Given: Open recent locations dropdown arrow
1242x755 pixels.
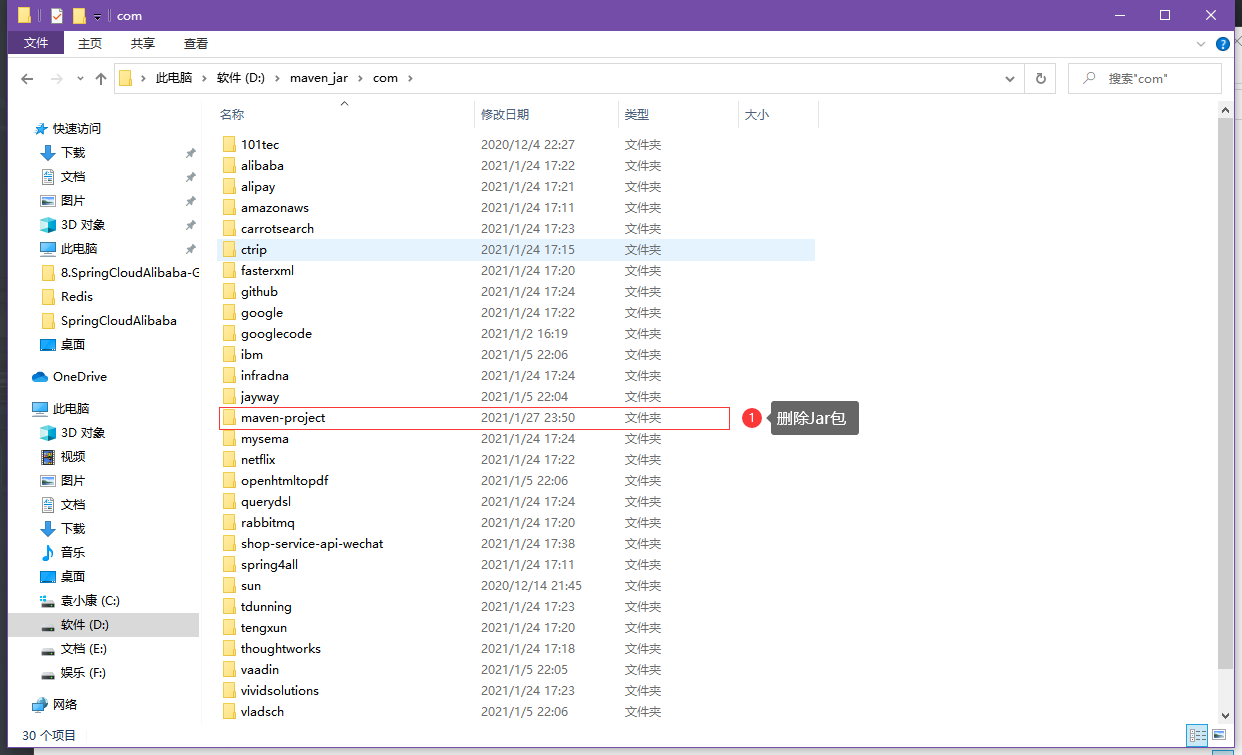Looking at the screenshot, I should tap(81, 79).
